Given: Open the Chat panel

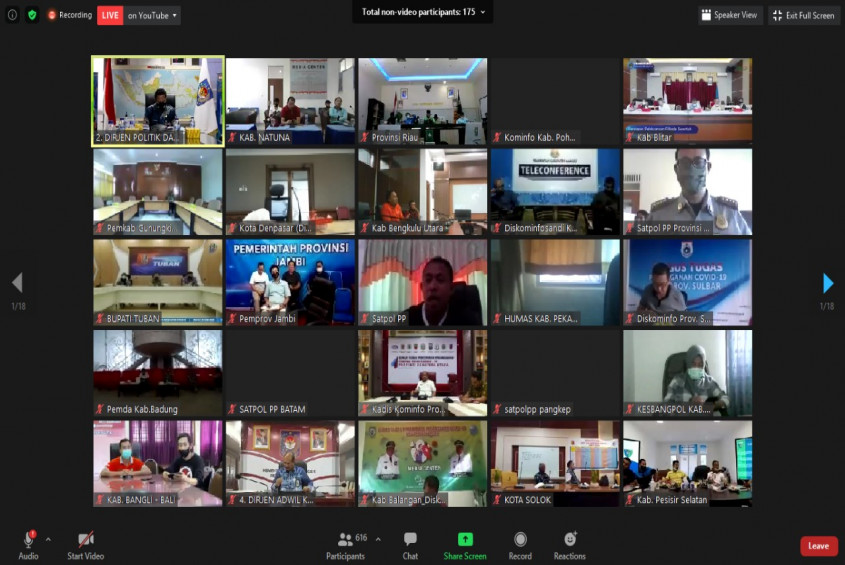Looking at the screenshot, I should pos(410,546).
